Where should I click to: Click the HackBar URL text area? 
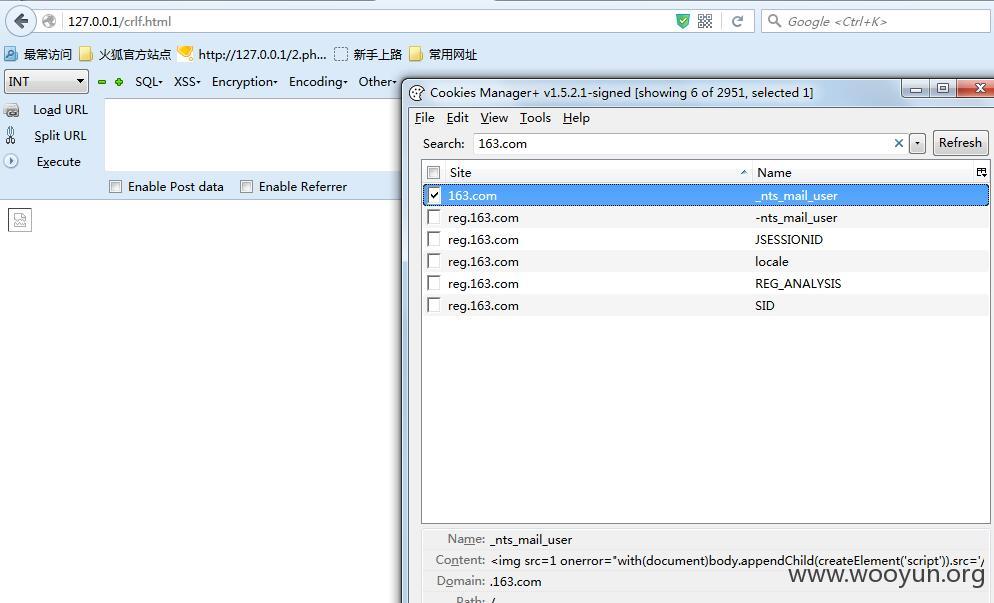click(x=252, y=134)
